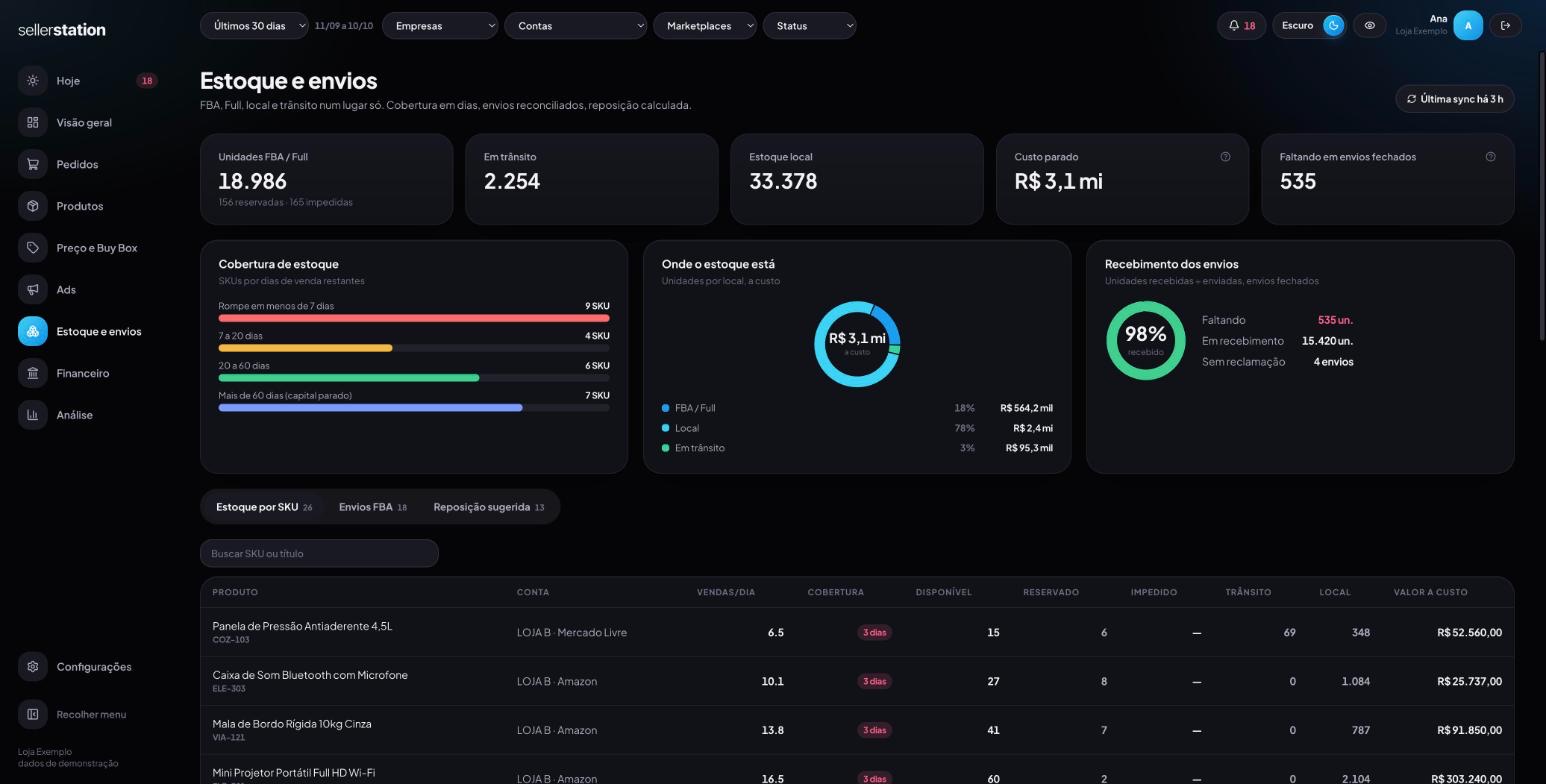Open Configurações gear icon

33,667
